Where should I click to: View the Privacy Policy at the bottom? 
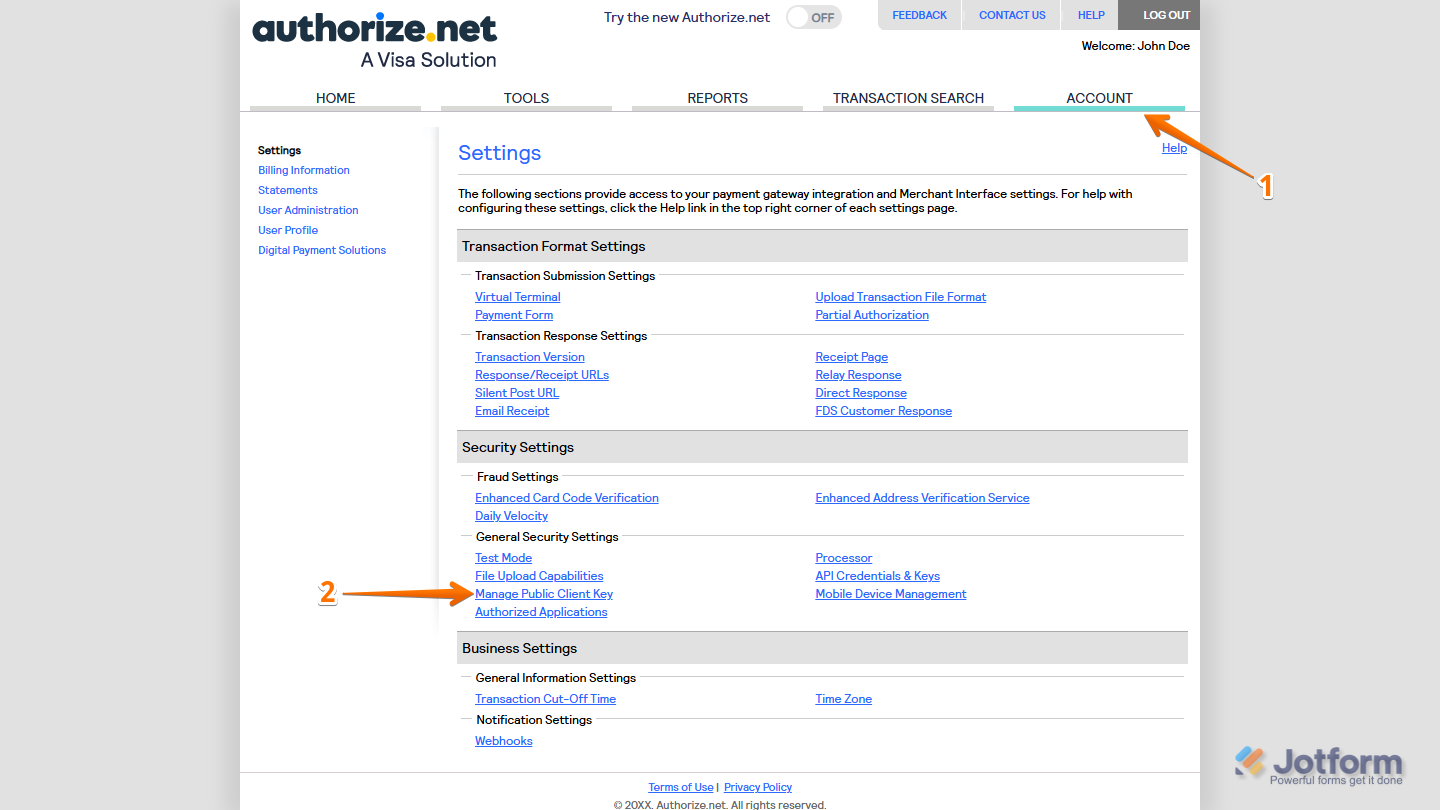pos(757,787)
